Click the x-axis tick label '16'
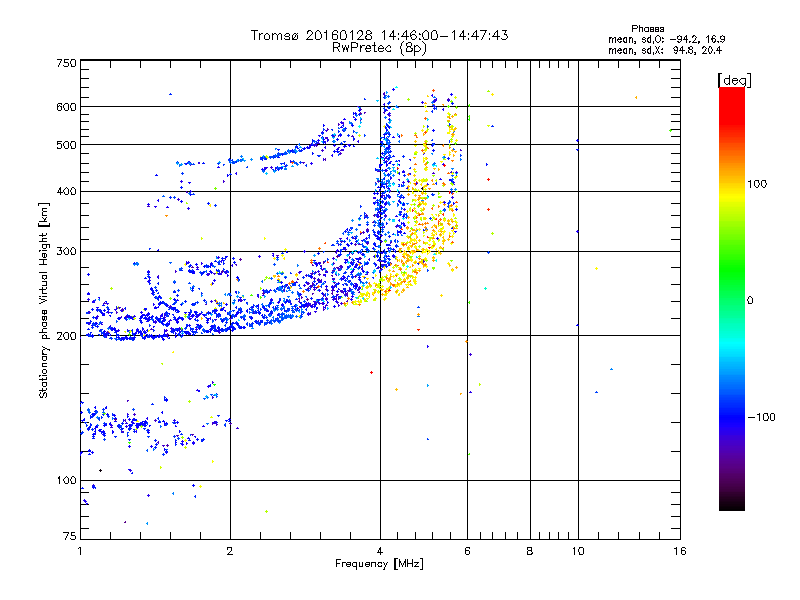800x600 pixels. [x=680, y=551]
